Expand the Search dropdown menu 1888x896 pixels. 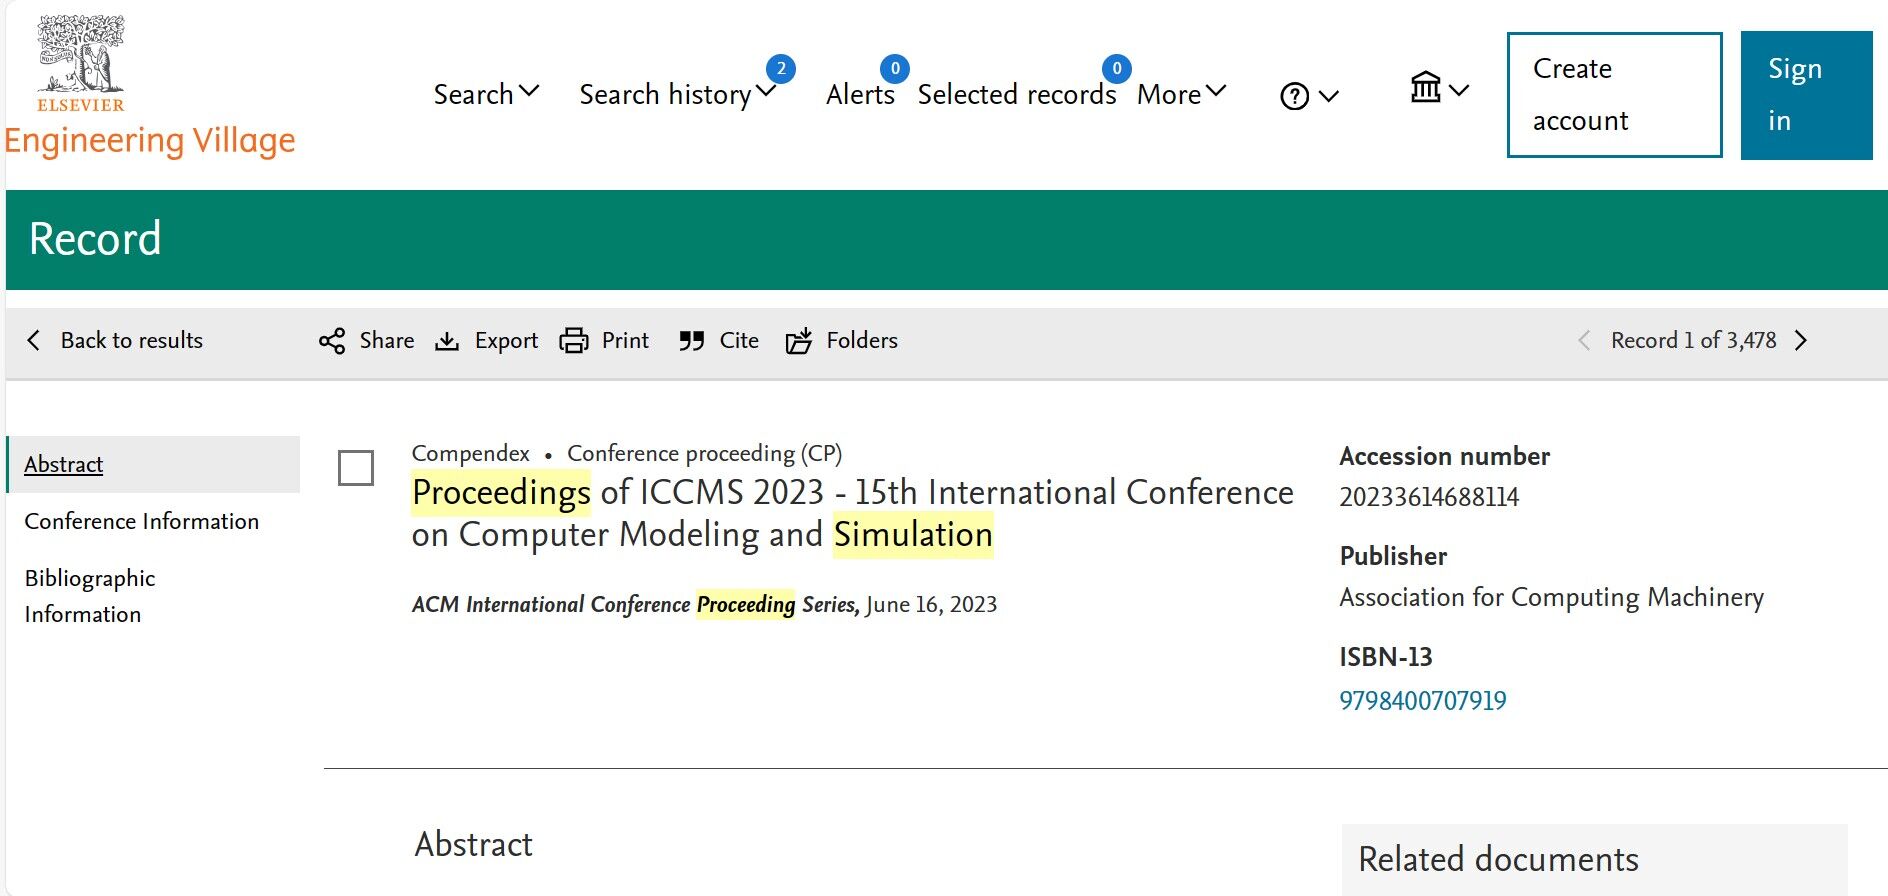coord(486,94)
